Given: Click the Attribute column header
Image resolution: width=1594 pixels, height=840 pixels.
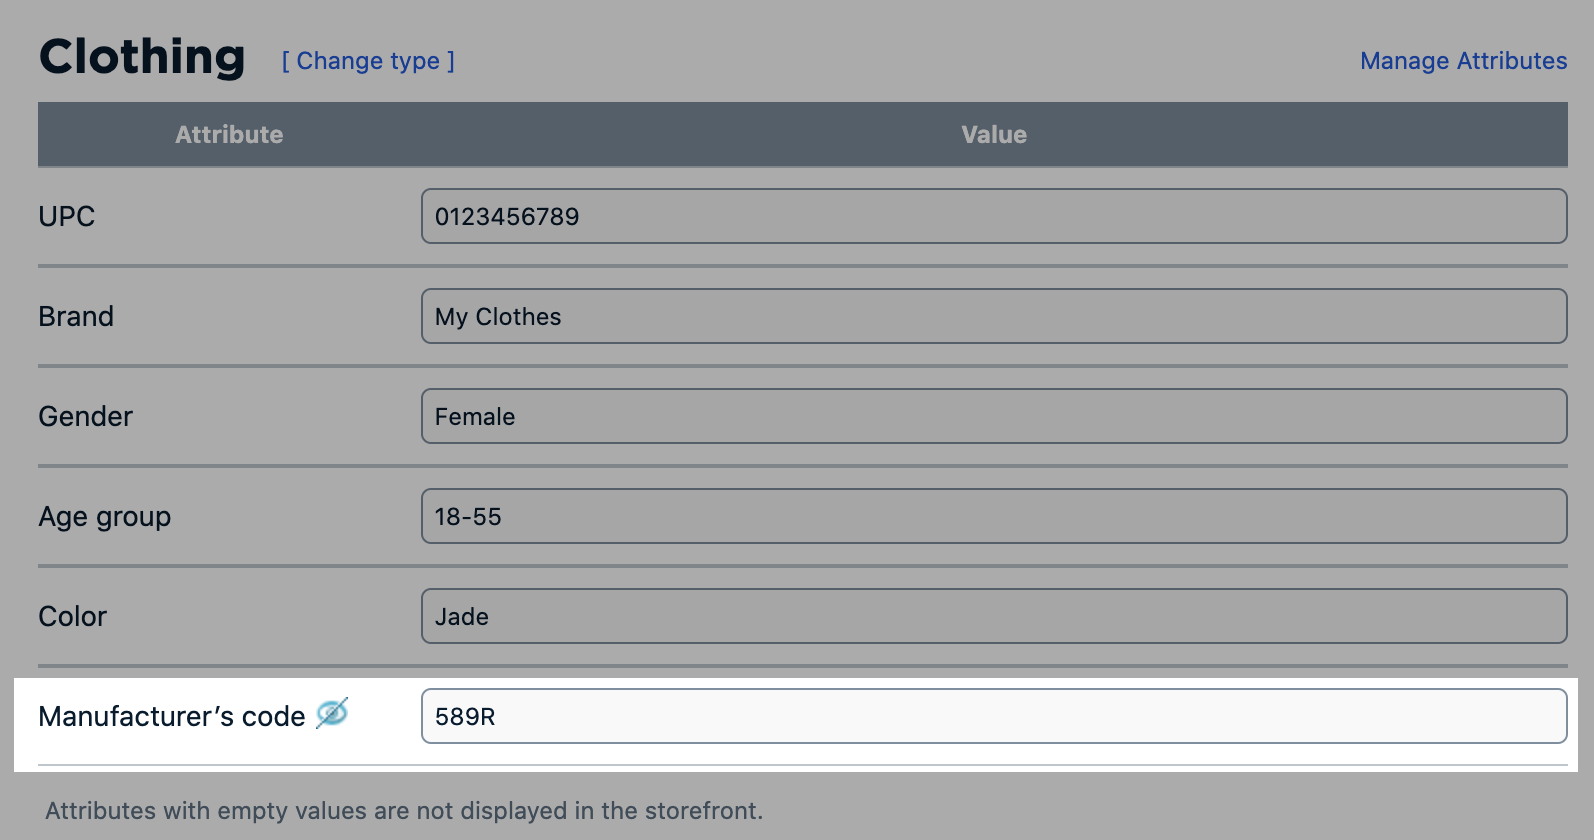Looking at the screenshot, I should (229, 134).
